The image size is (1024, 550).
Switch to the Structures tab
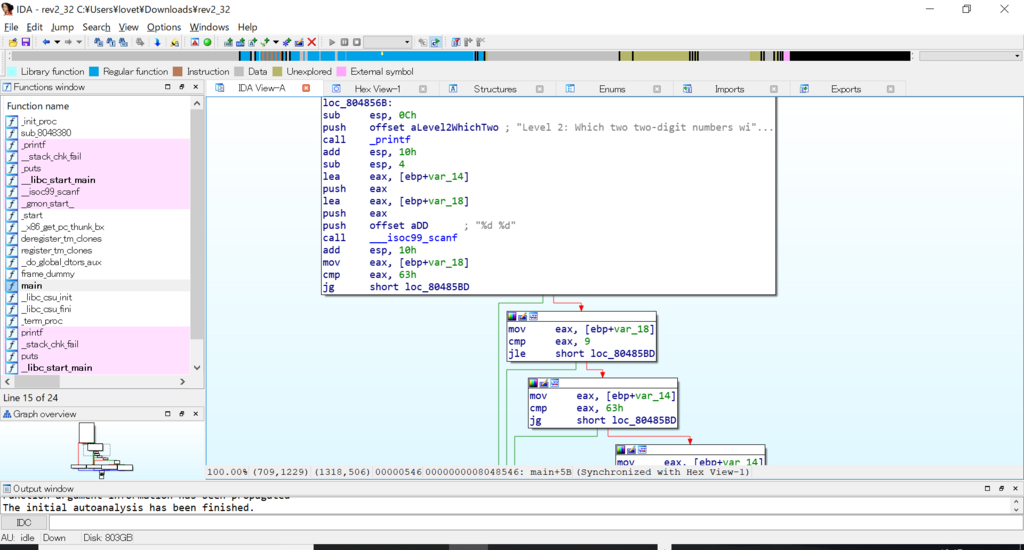coord(495,89)
